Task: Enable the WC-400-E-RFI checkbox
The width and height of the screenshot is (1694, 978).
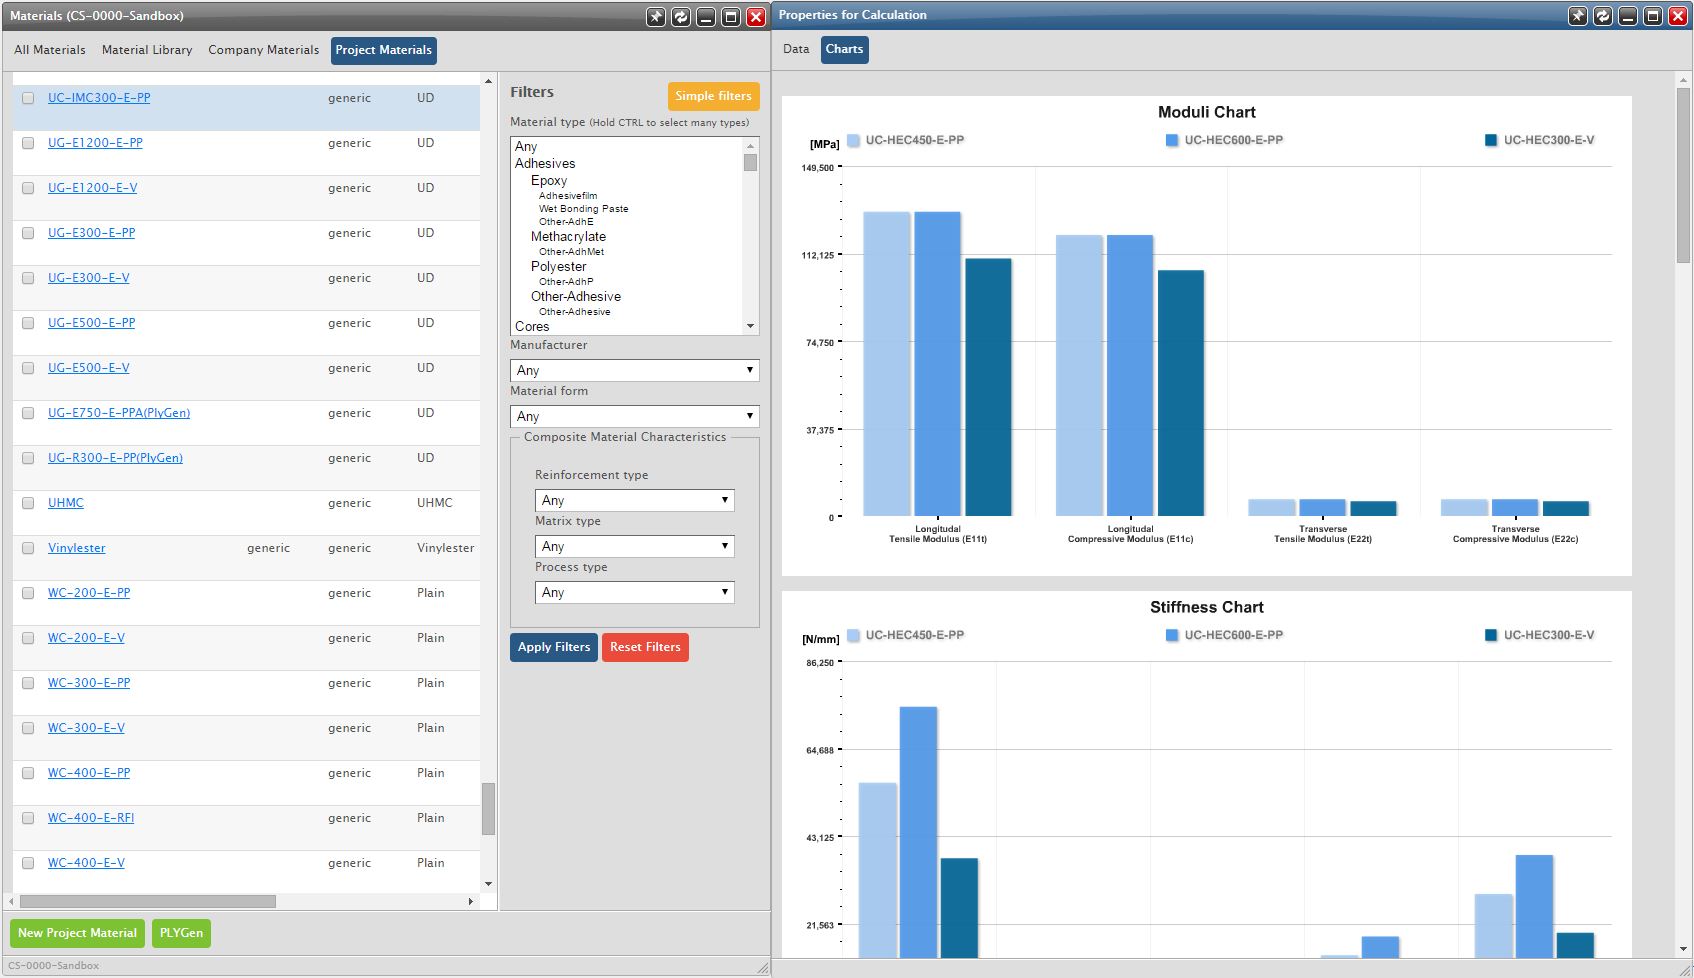Action: [x=28, y=818]
